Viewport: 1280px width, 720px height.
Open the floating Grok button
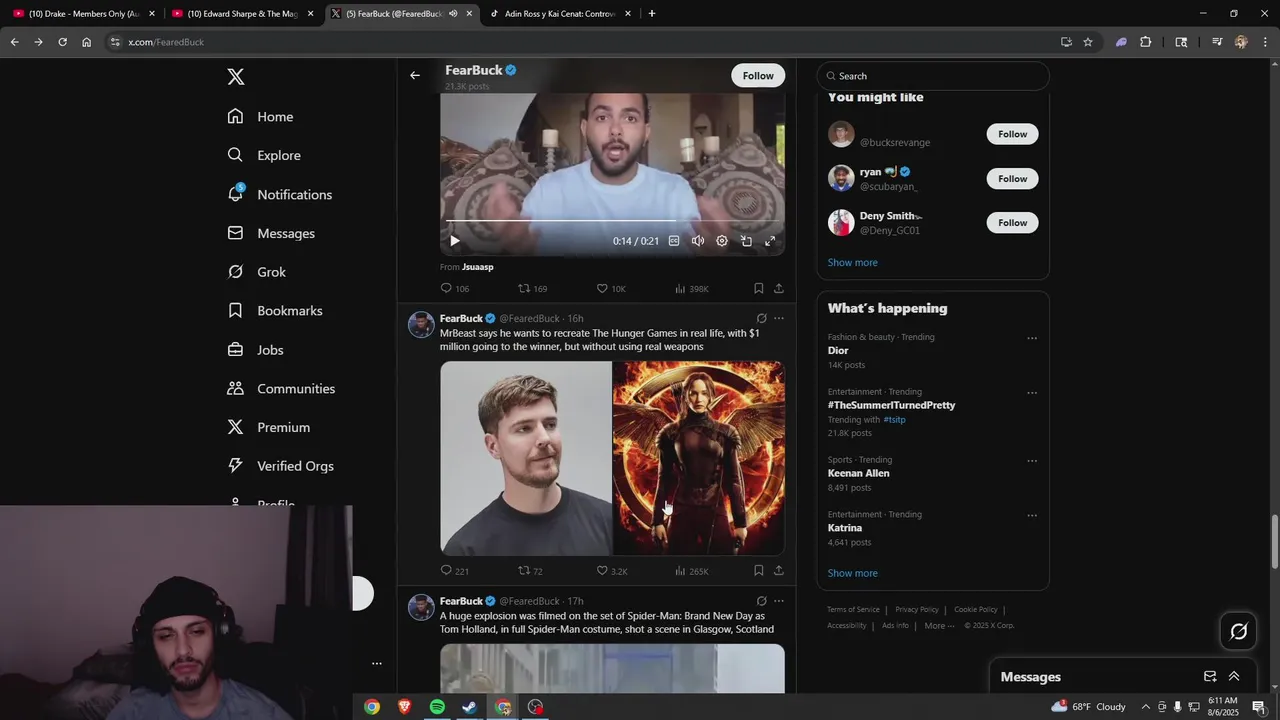tap(1238, 631)
